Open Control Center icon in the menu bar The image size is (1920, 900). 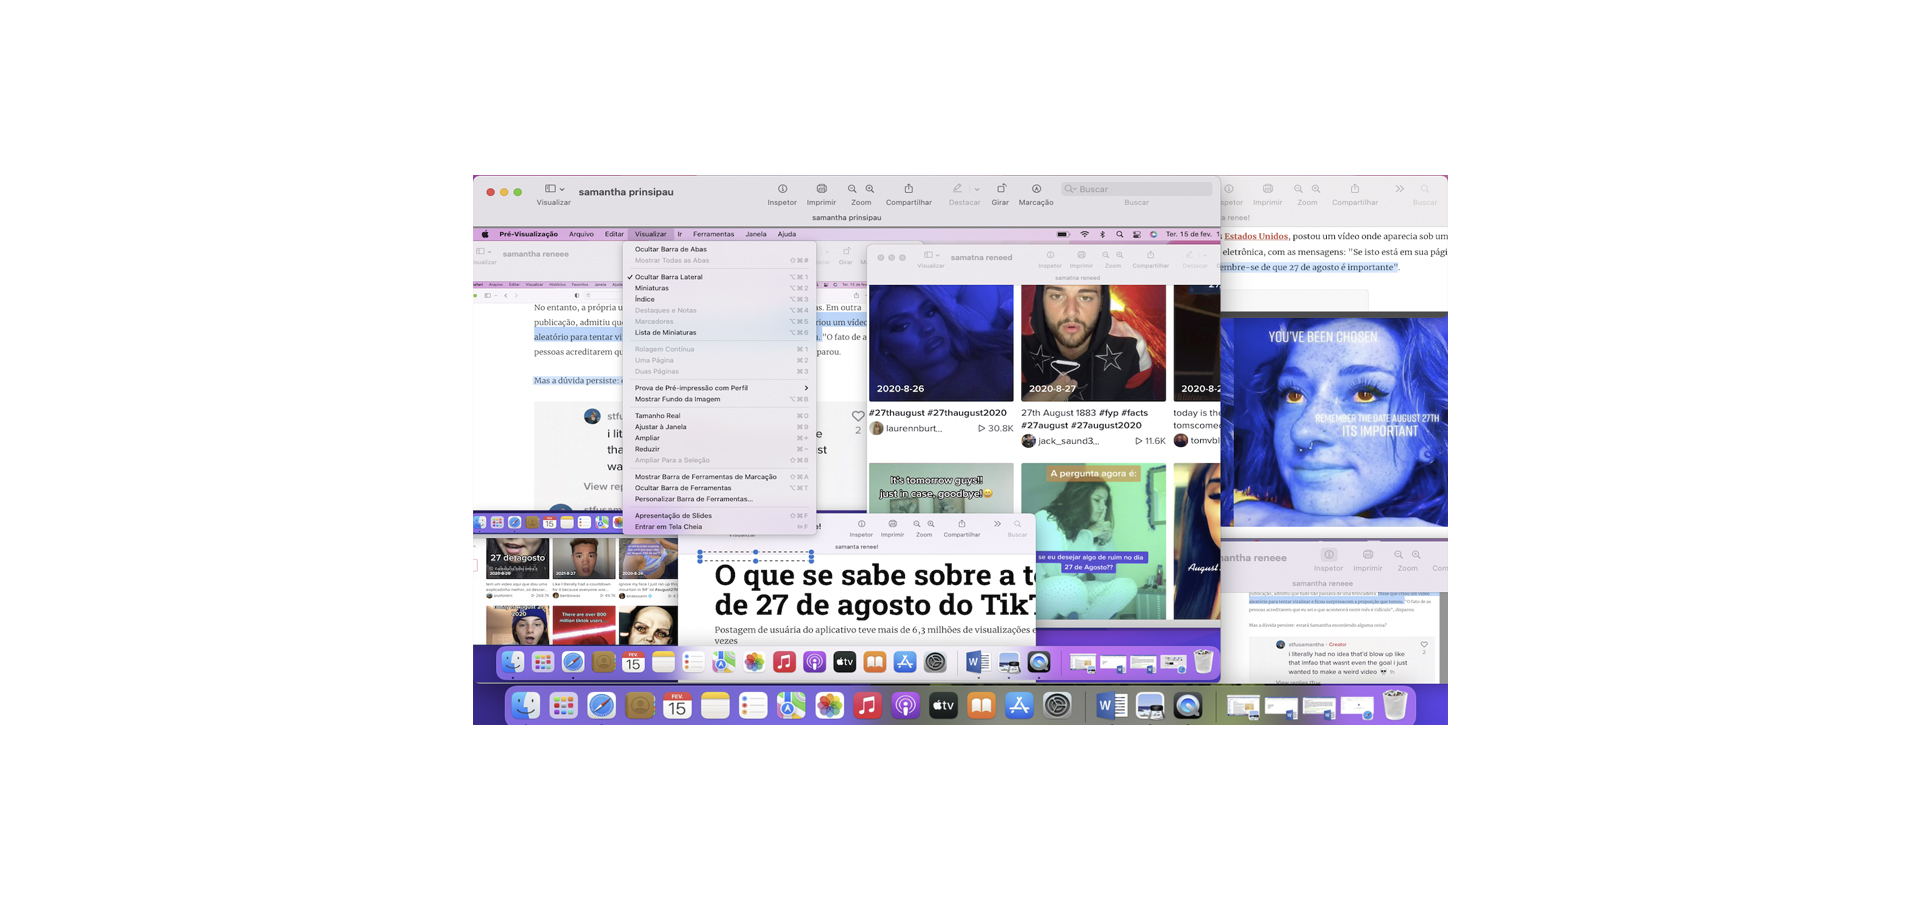point(1137,234)
